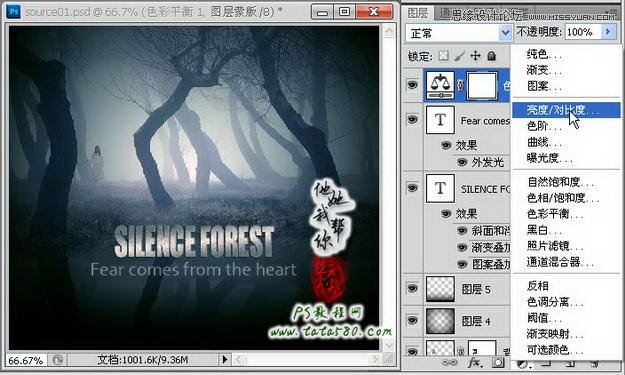Click the 图层 5 layer name
The image size is (625, 375).
(x=476, y=289)
